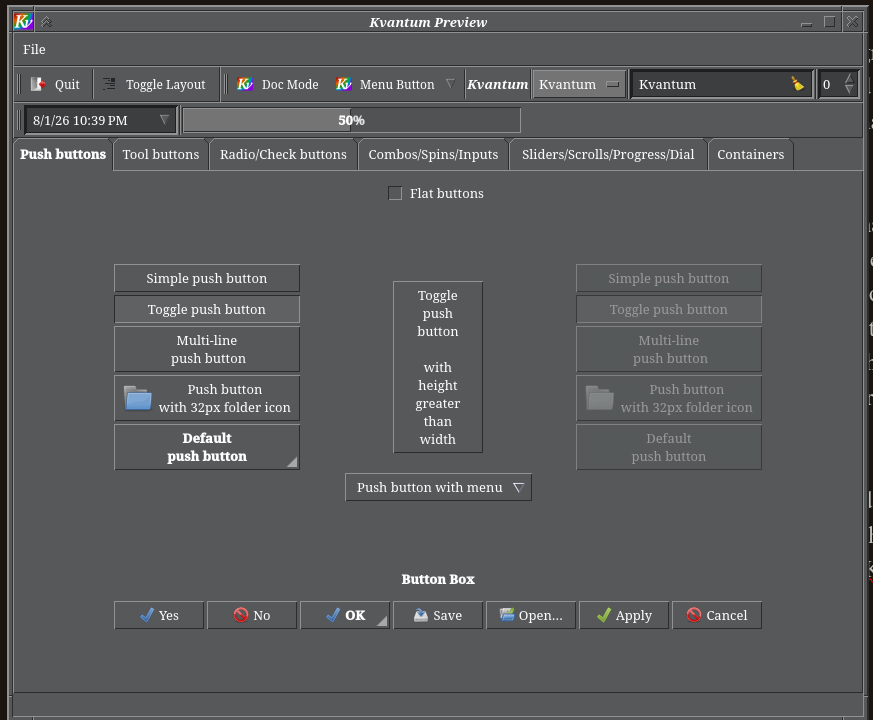Click the Toggle Layout icon
The width and height of the screenshot is (873, 720).
[x=109, y=84]
